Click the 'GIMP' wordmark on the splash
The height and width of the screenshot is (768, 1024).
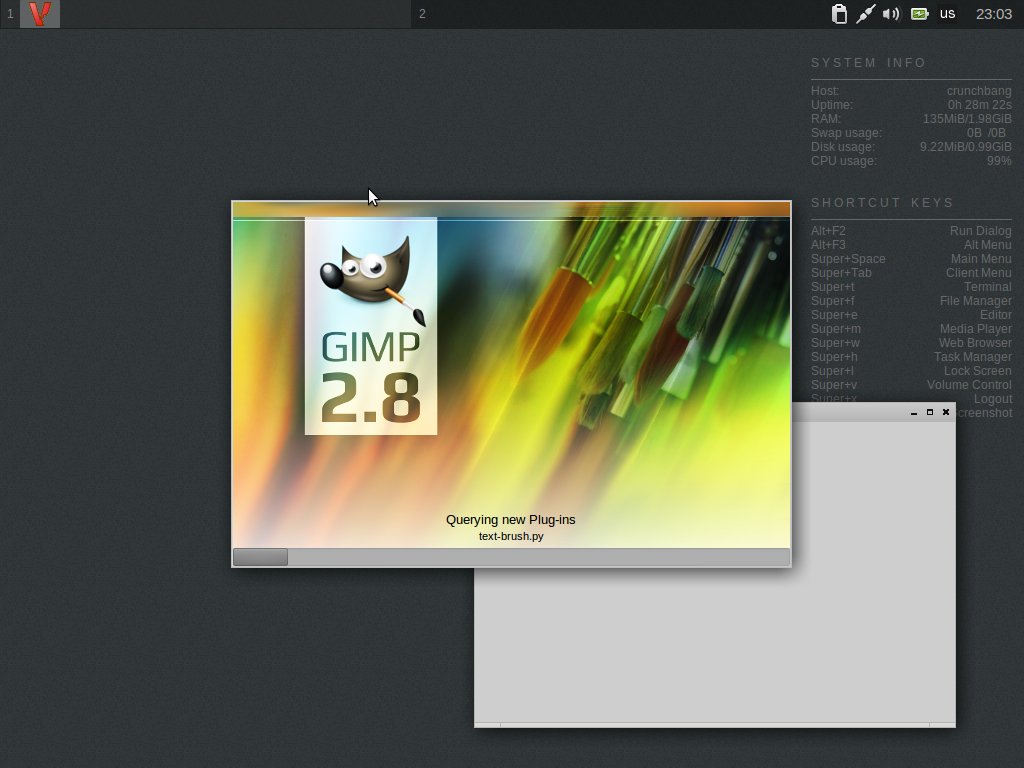[370, 347]
